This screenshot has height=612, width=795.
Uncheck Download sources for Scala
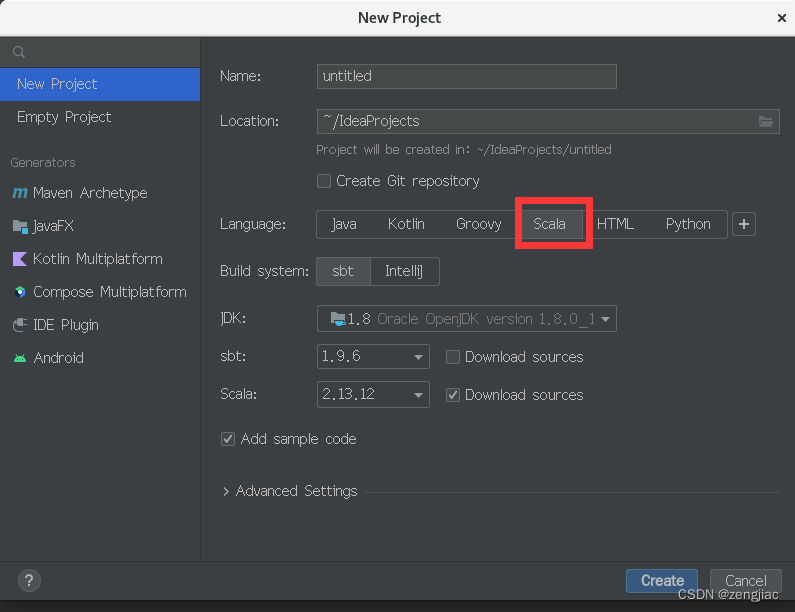point(453,395)
